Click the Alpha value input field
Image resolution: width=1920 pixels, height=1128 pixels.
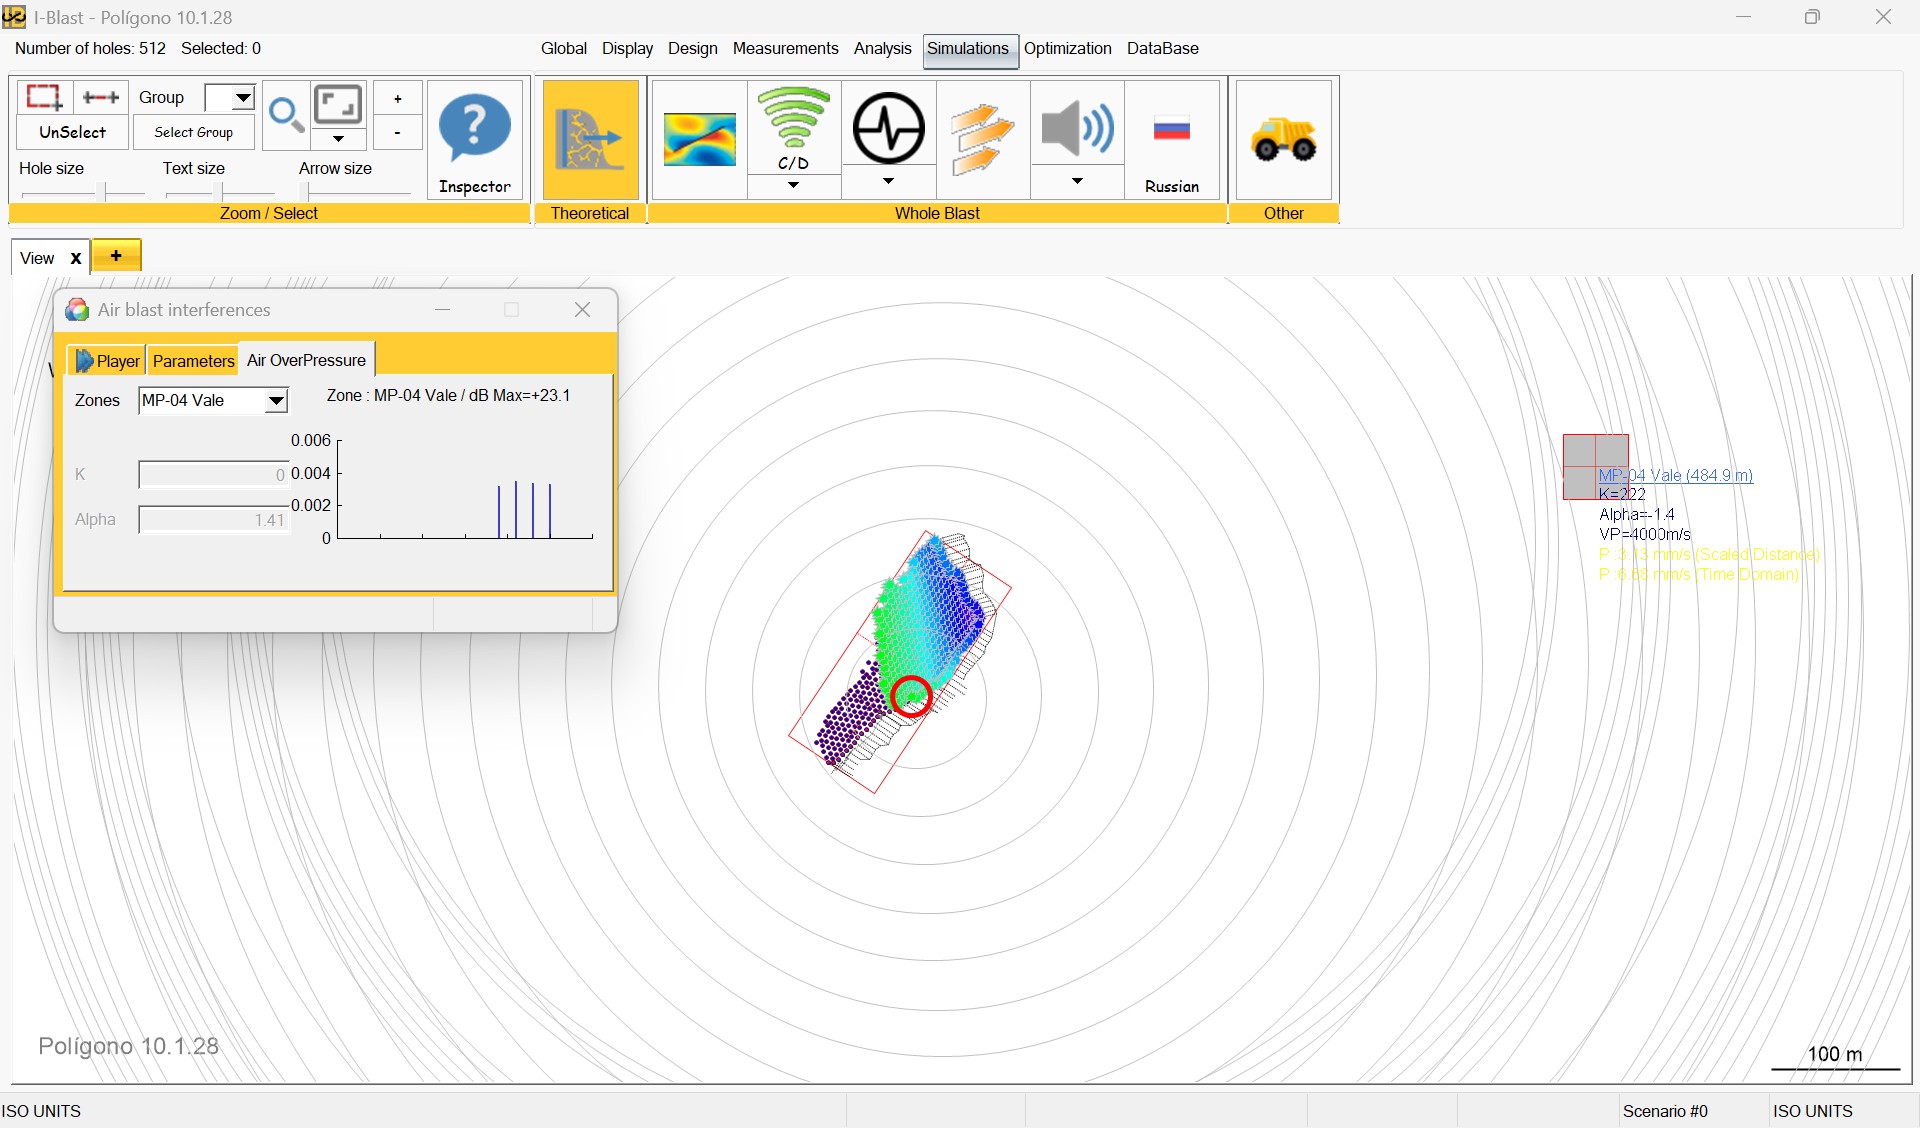tap(214, 520)
